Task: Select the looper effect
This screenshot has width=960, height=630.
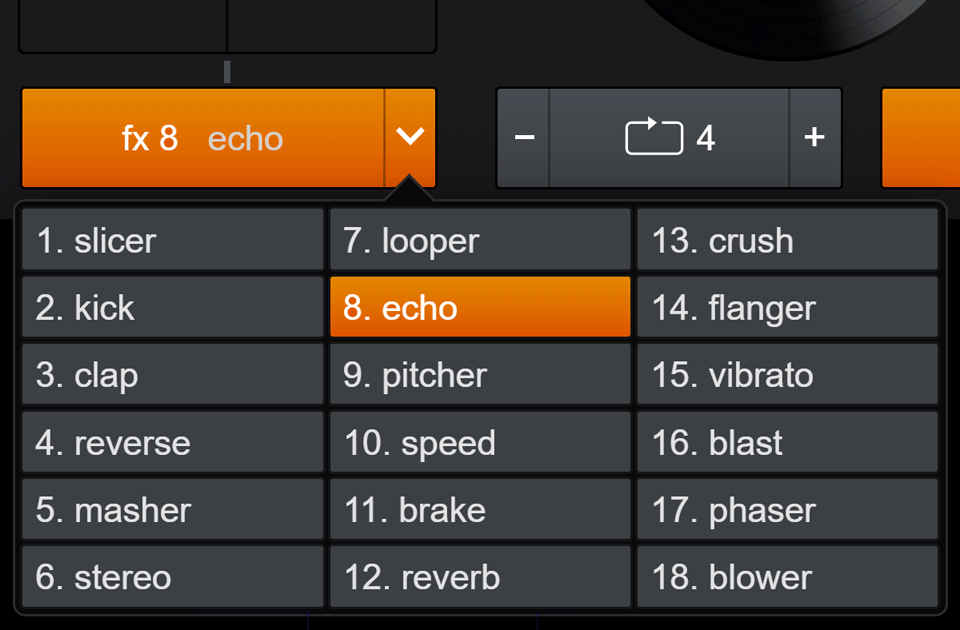Action: (479, 240)
